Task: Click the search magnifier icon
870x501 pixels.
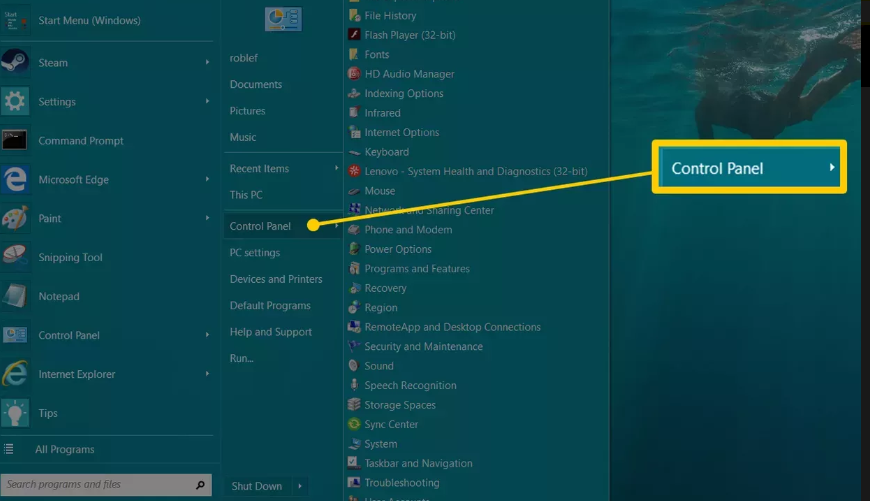Action: pos(200,485)
